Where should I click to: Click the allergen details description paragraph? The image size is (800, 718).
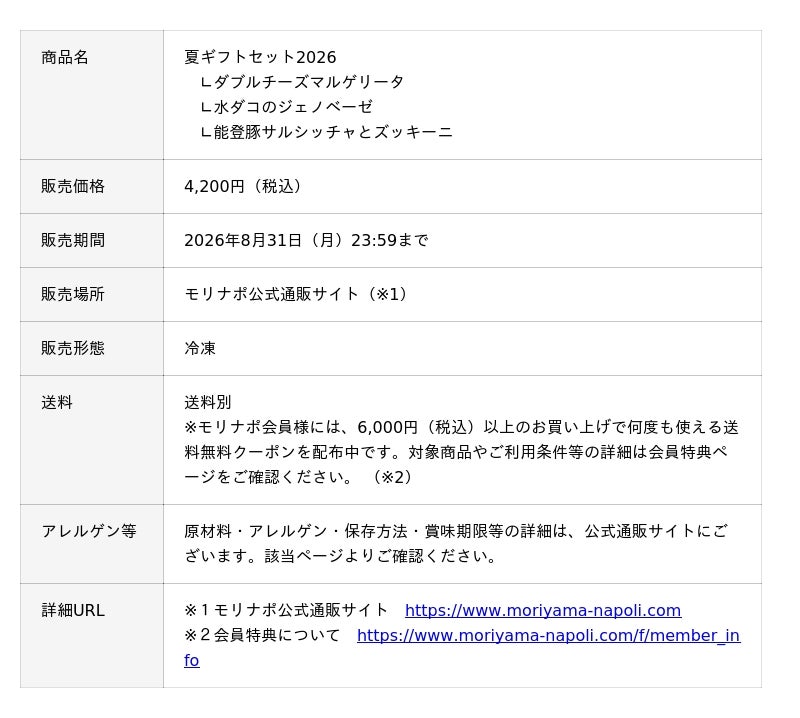[x=456, y=543]
